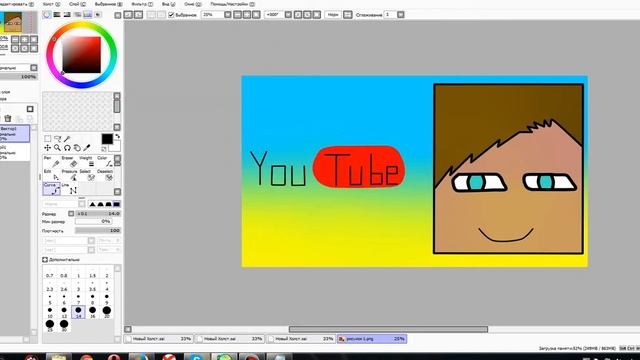Select the magic wand tool
Image resolution: width=640 pixels, height=360 pixels.
(x=67, y=139)
